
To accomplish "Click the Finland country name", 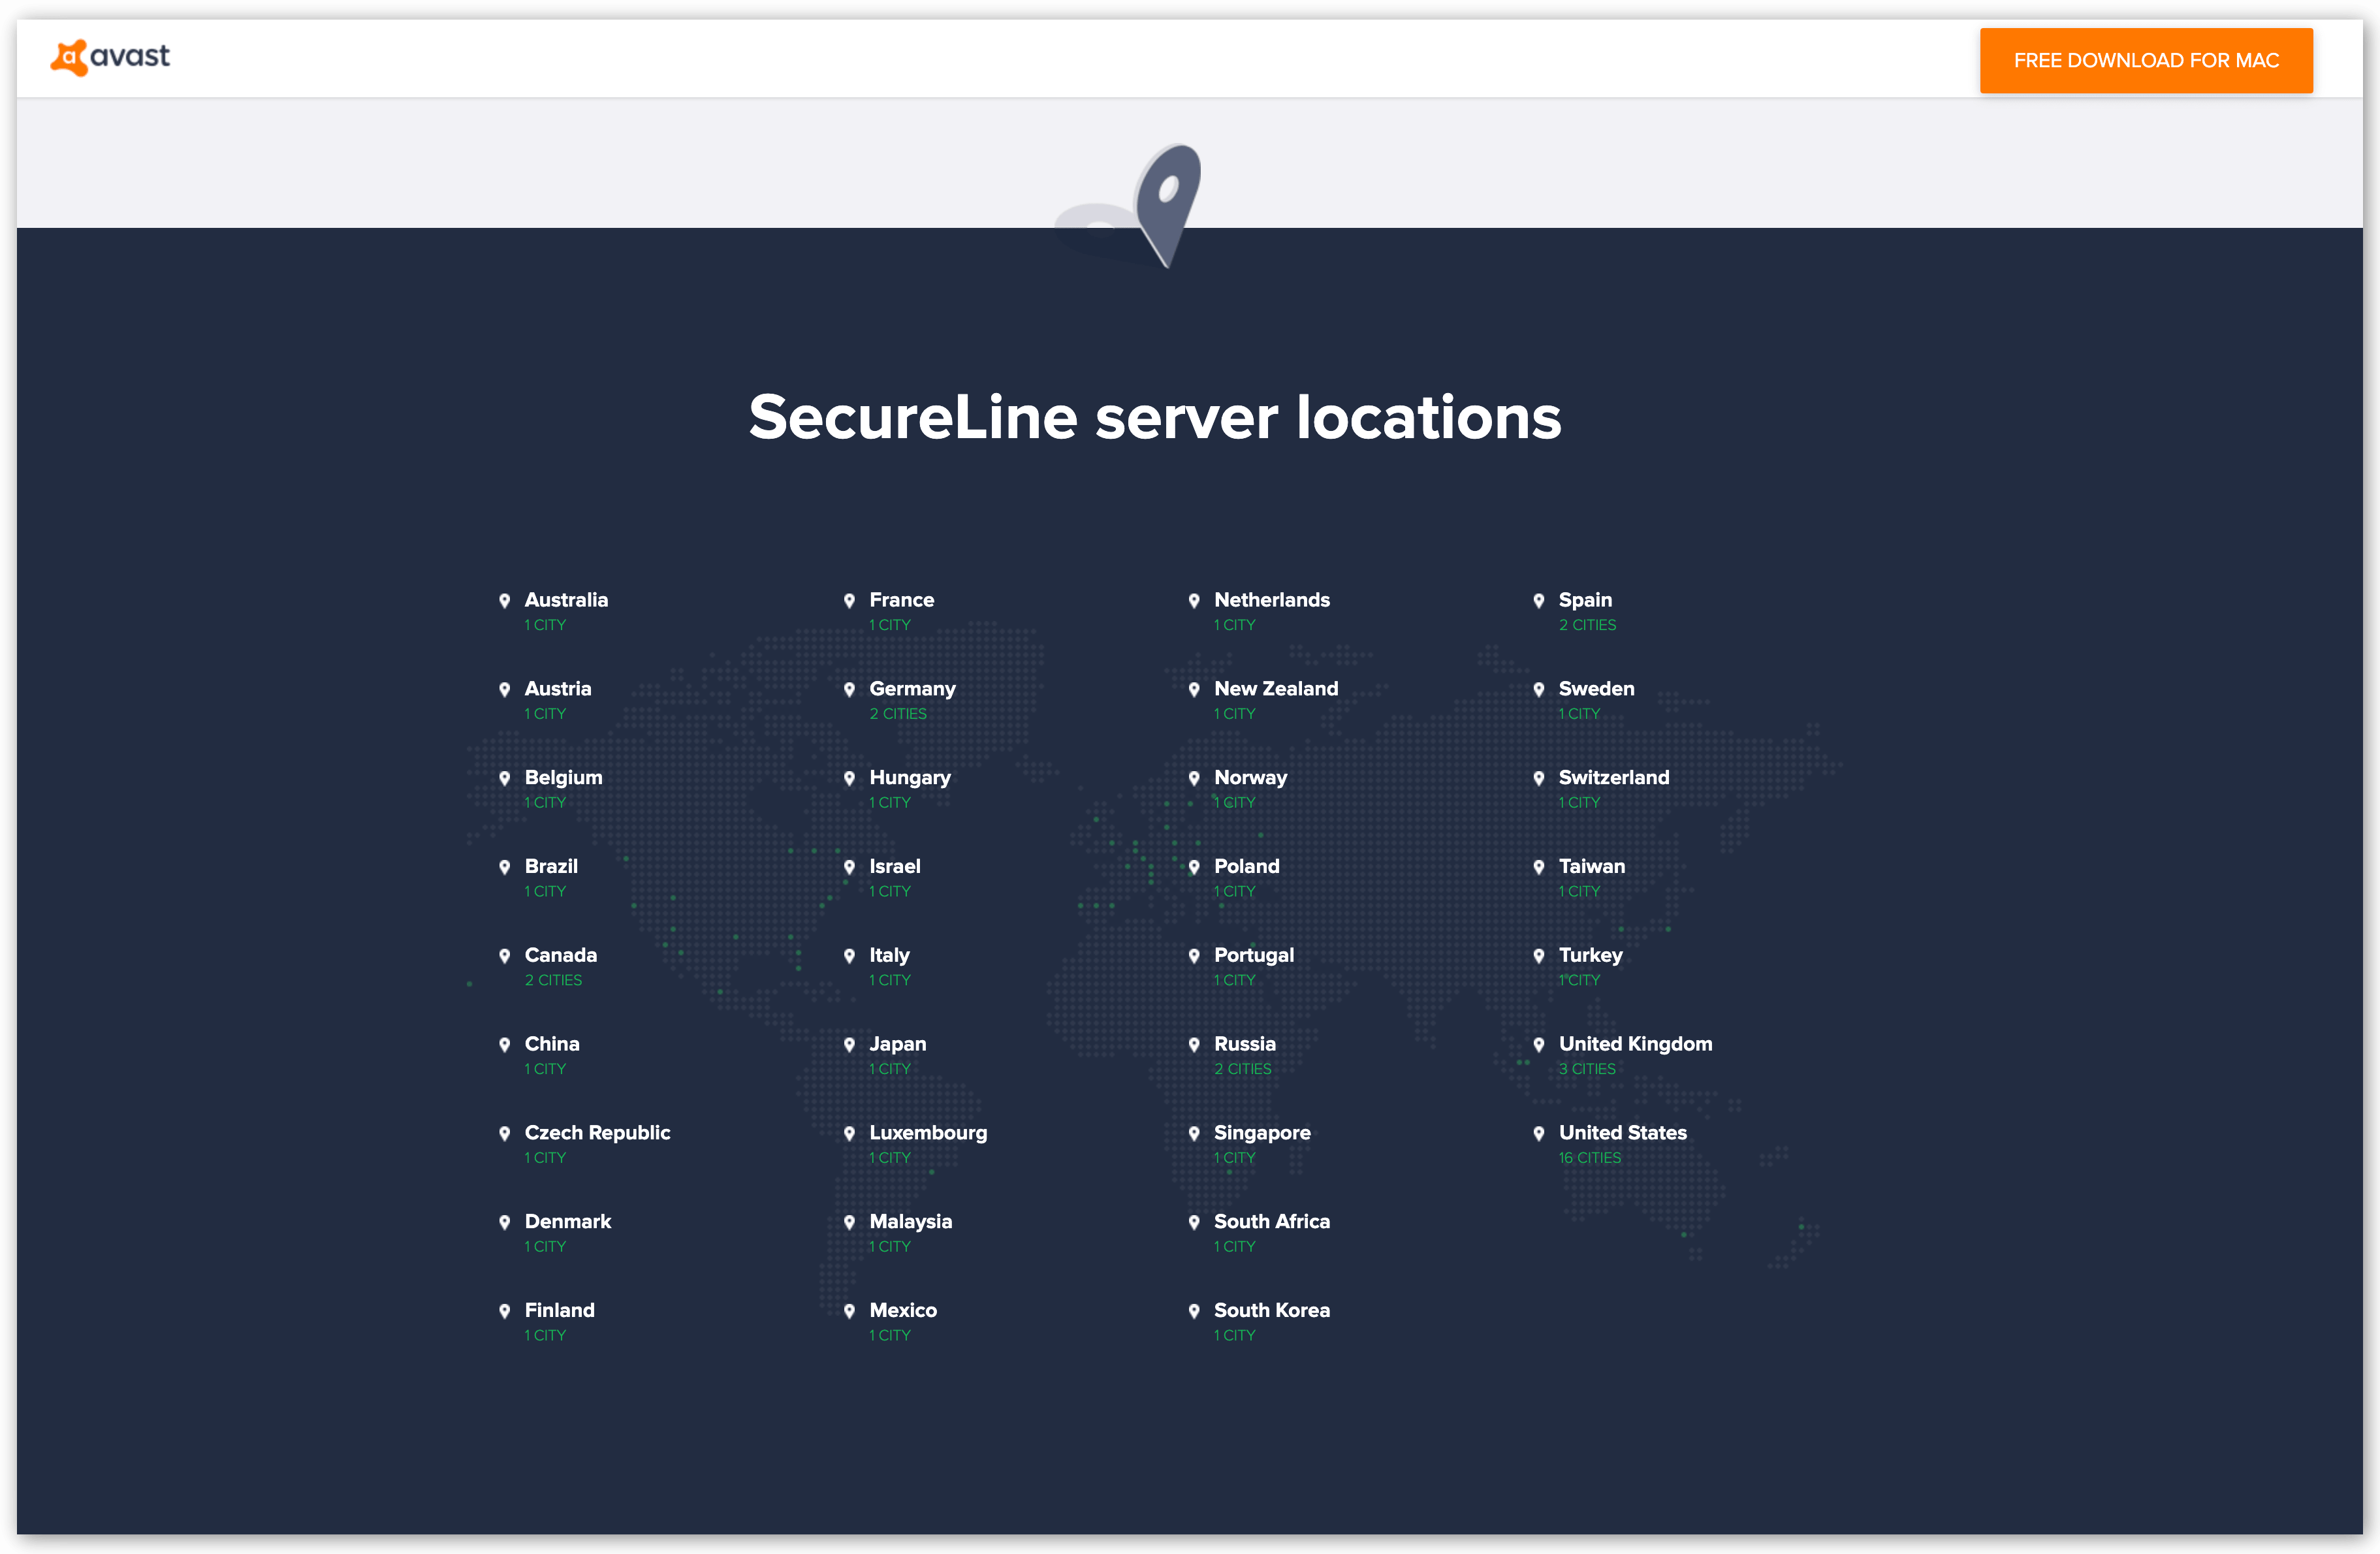I will coord(559,1310).
